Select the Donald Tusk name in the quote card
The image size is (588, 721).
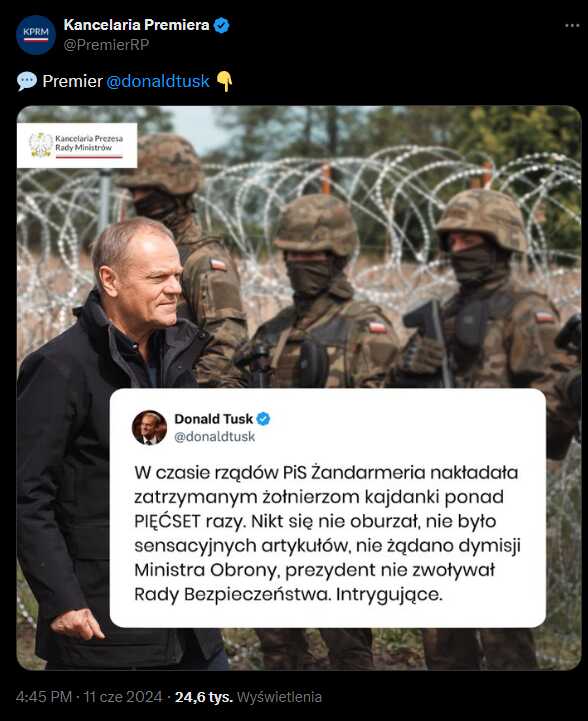[214, 419]
